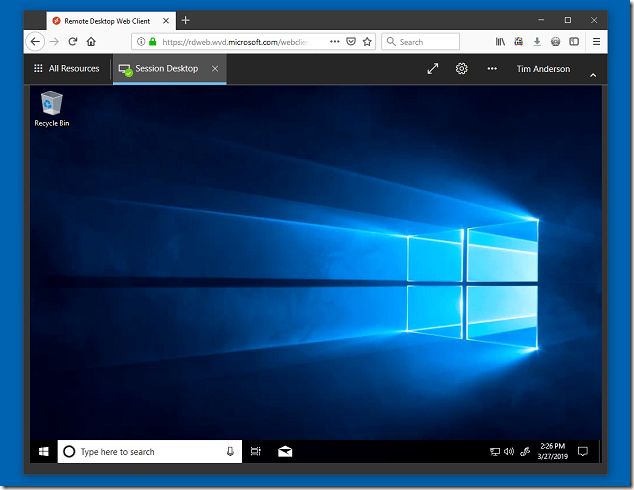
Task: Click the link/pen icon in system tray
Action: [x=525, y=452]
